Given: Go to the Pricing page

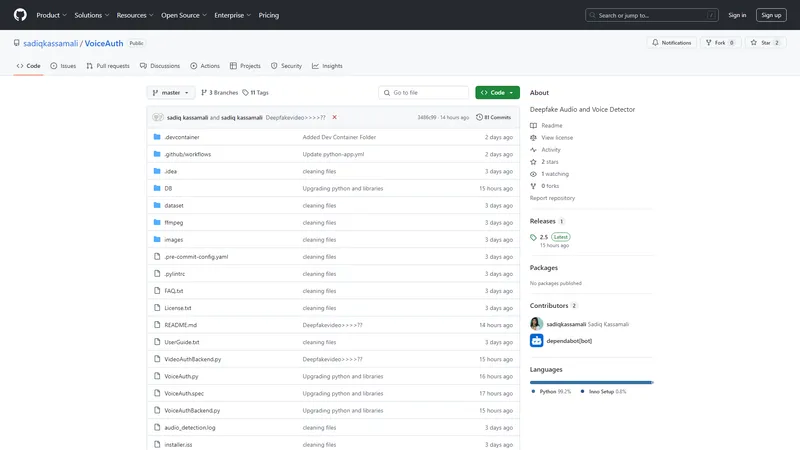Looking at the screenshot, I should (x=268, y=15).
